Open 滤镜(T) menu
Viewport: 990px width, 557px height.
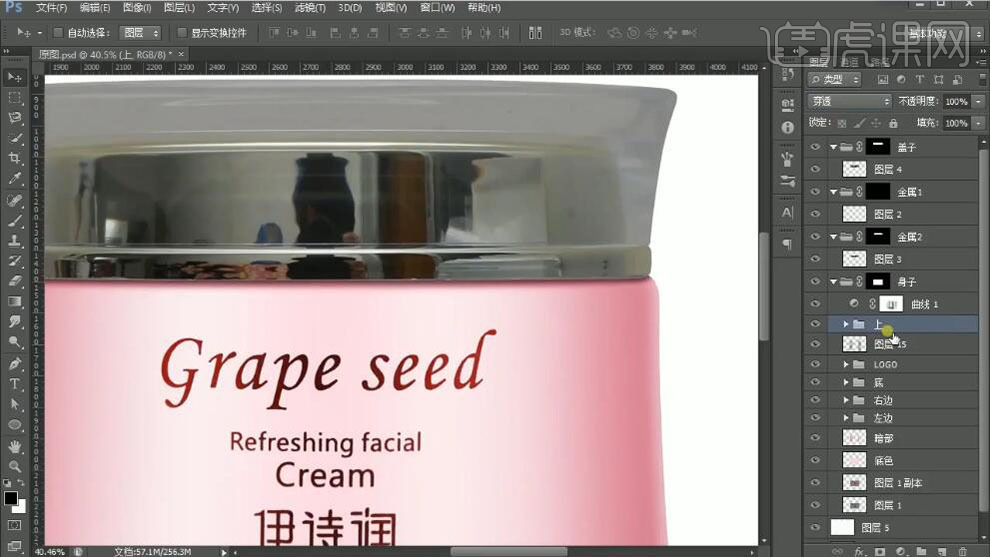[x=310, y=8]
